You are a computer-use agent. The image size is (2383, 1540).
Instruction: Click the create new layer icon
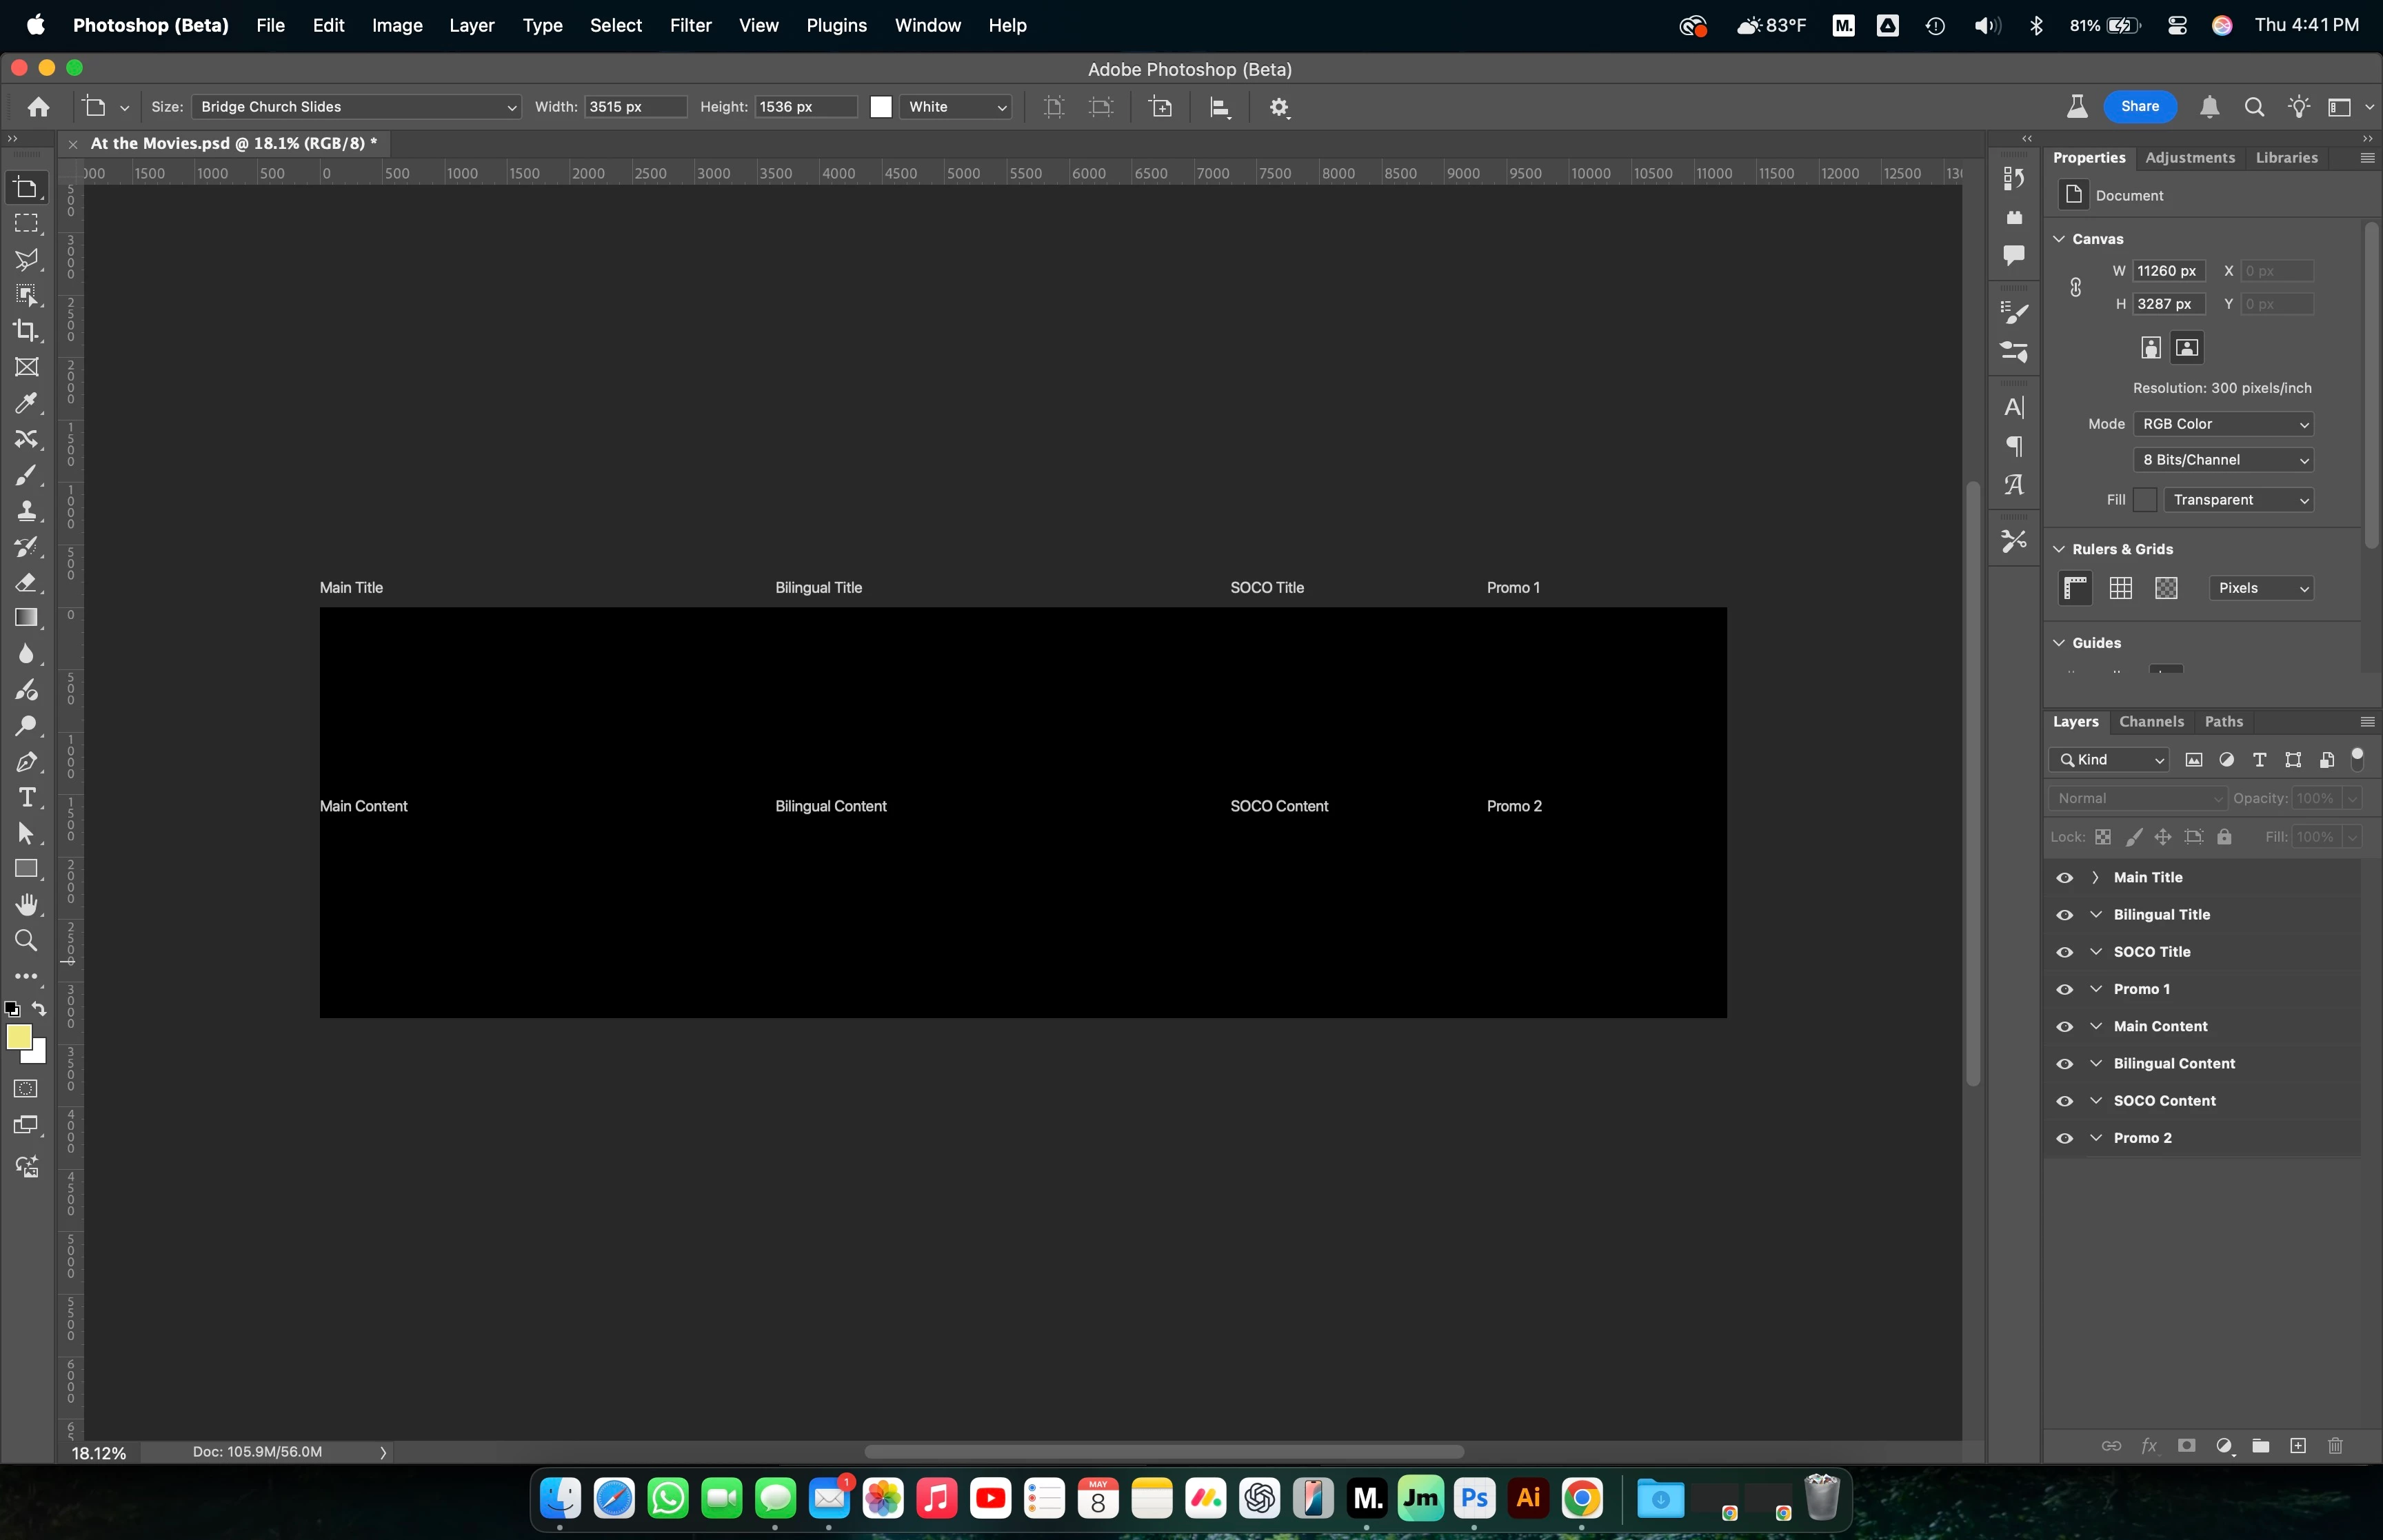coord(2298,1446)
